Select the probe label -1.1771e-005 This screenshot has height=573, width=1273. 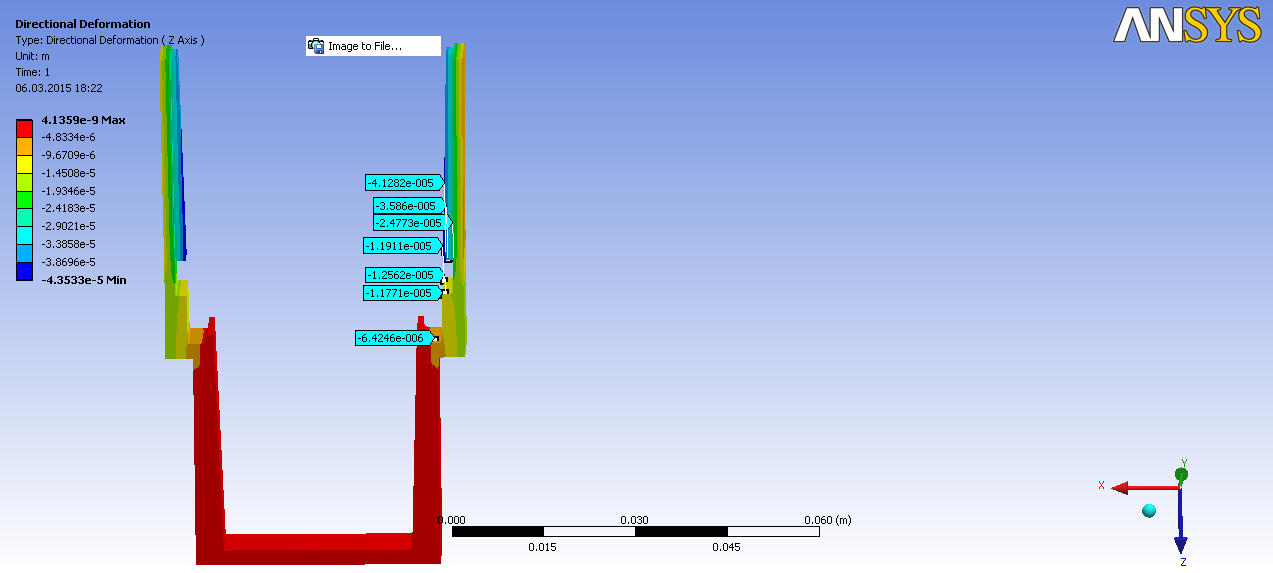(402, 293)
